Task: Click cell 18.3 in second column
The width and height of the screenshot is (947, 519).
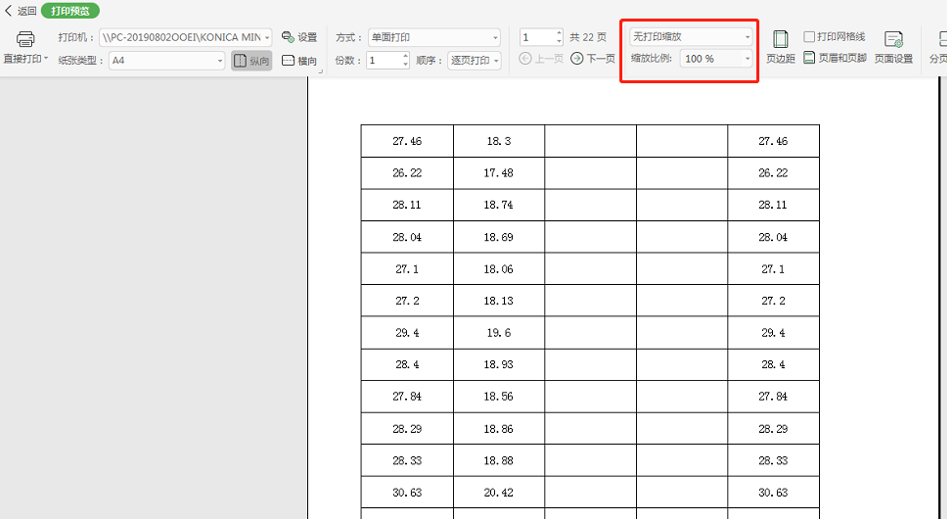Action: [499, 141]
